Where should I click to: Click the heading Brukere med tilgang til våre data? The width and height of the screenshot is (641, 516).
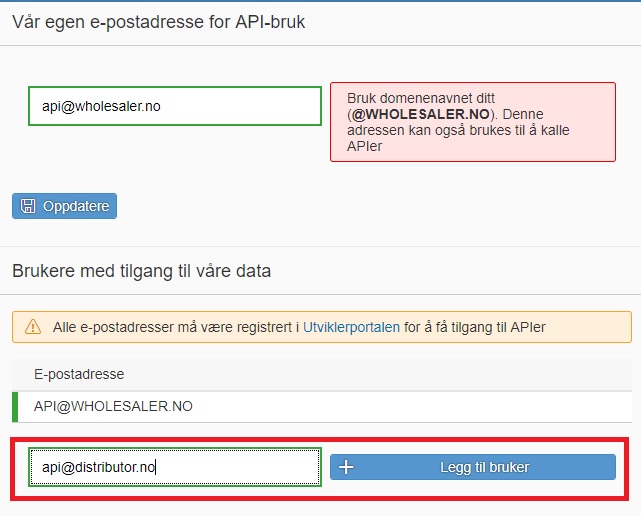pos(141,270)
